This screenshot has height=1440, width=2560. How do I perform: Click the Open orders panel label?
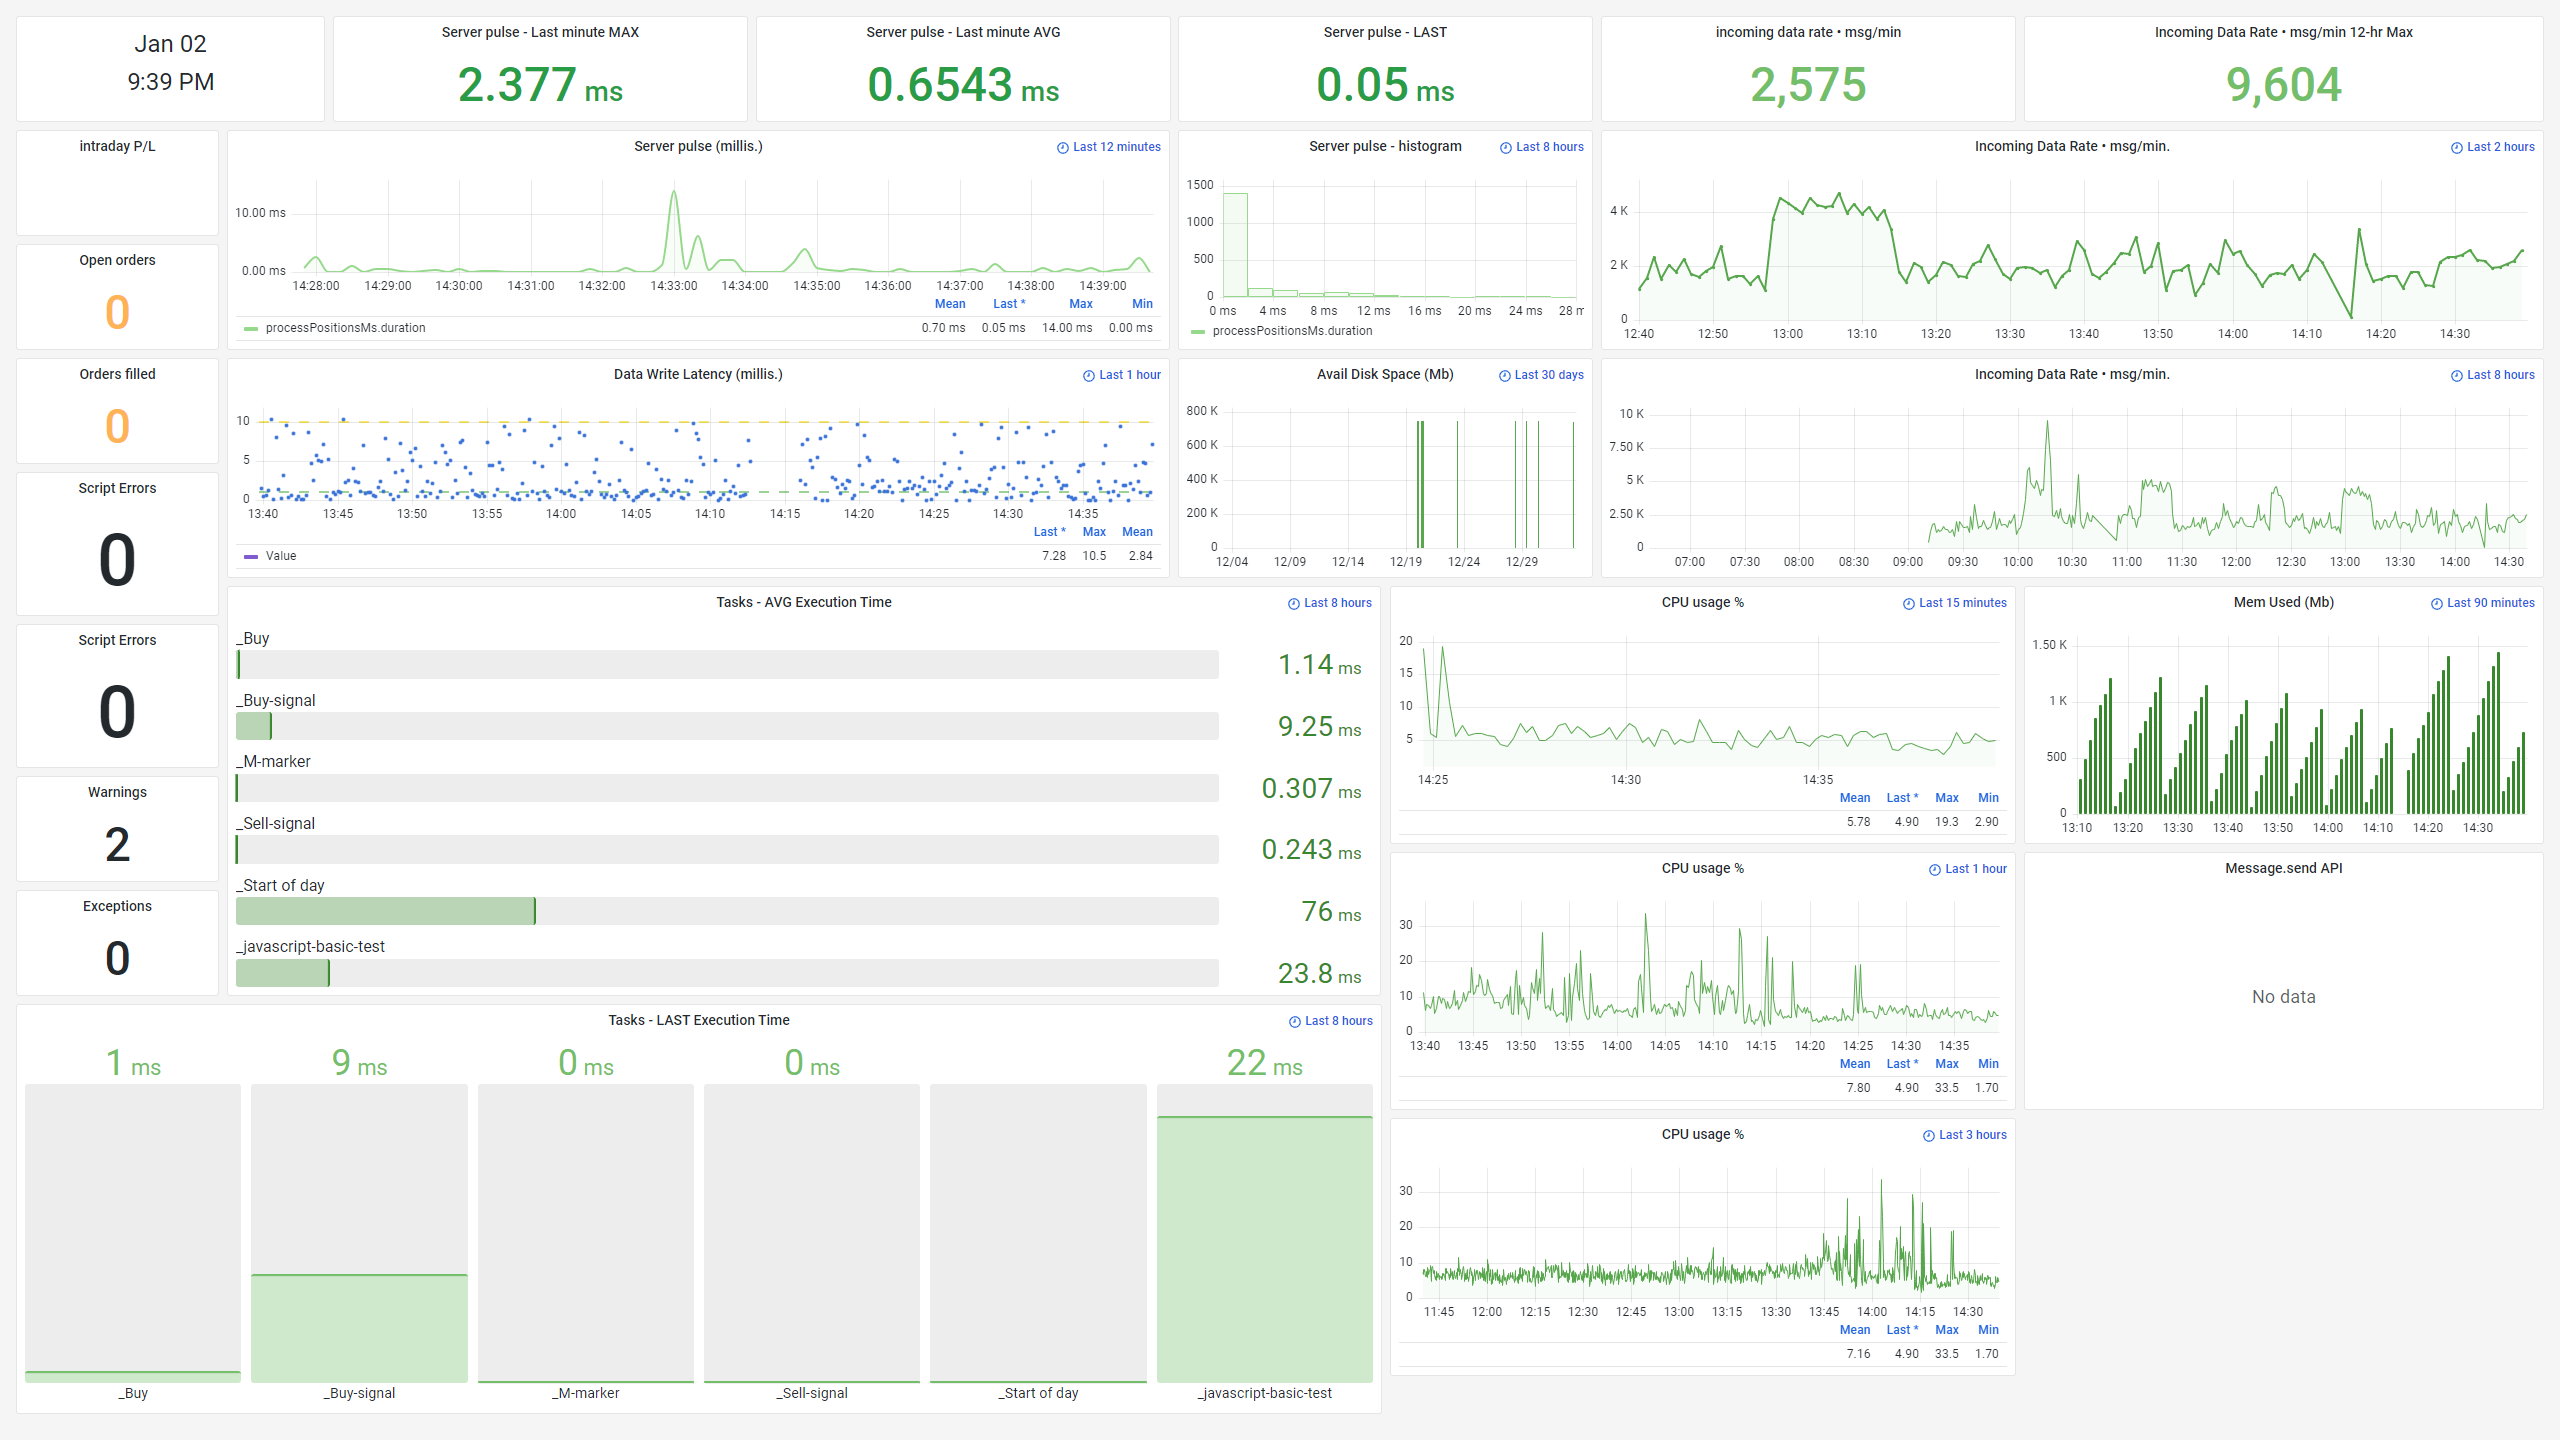pyautogui.click(x=114, y=260)
